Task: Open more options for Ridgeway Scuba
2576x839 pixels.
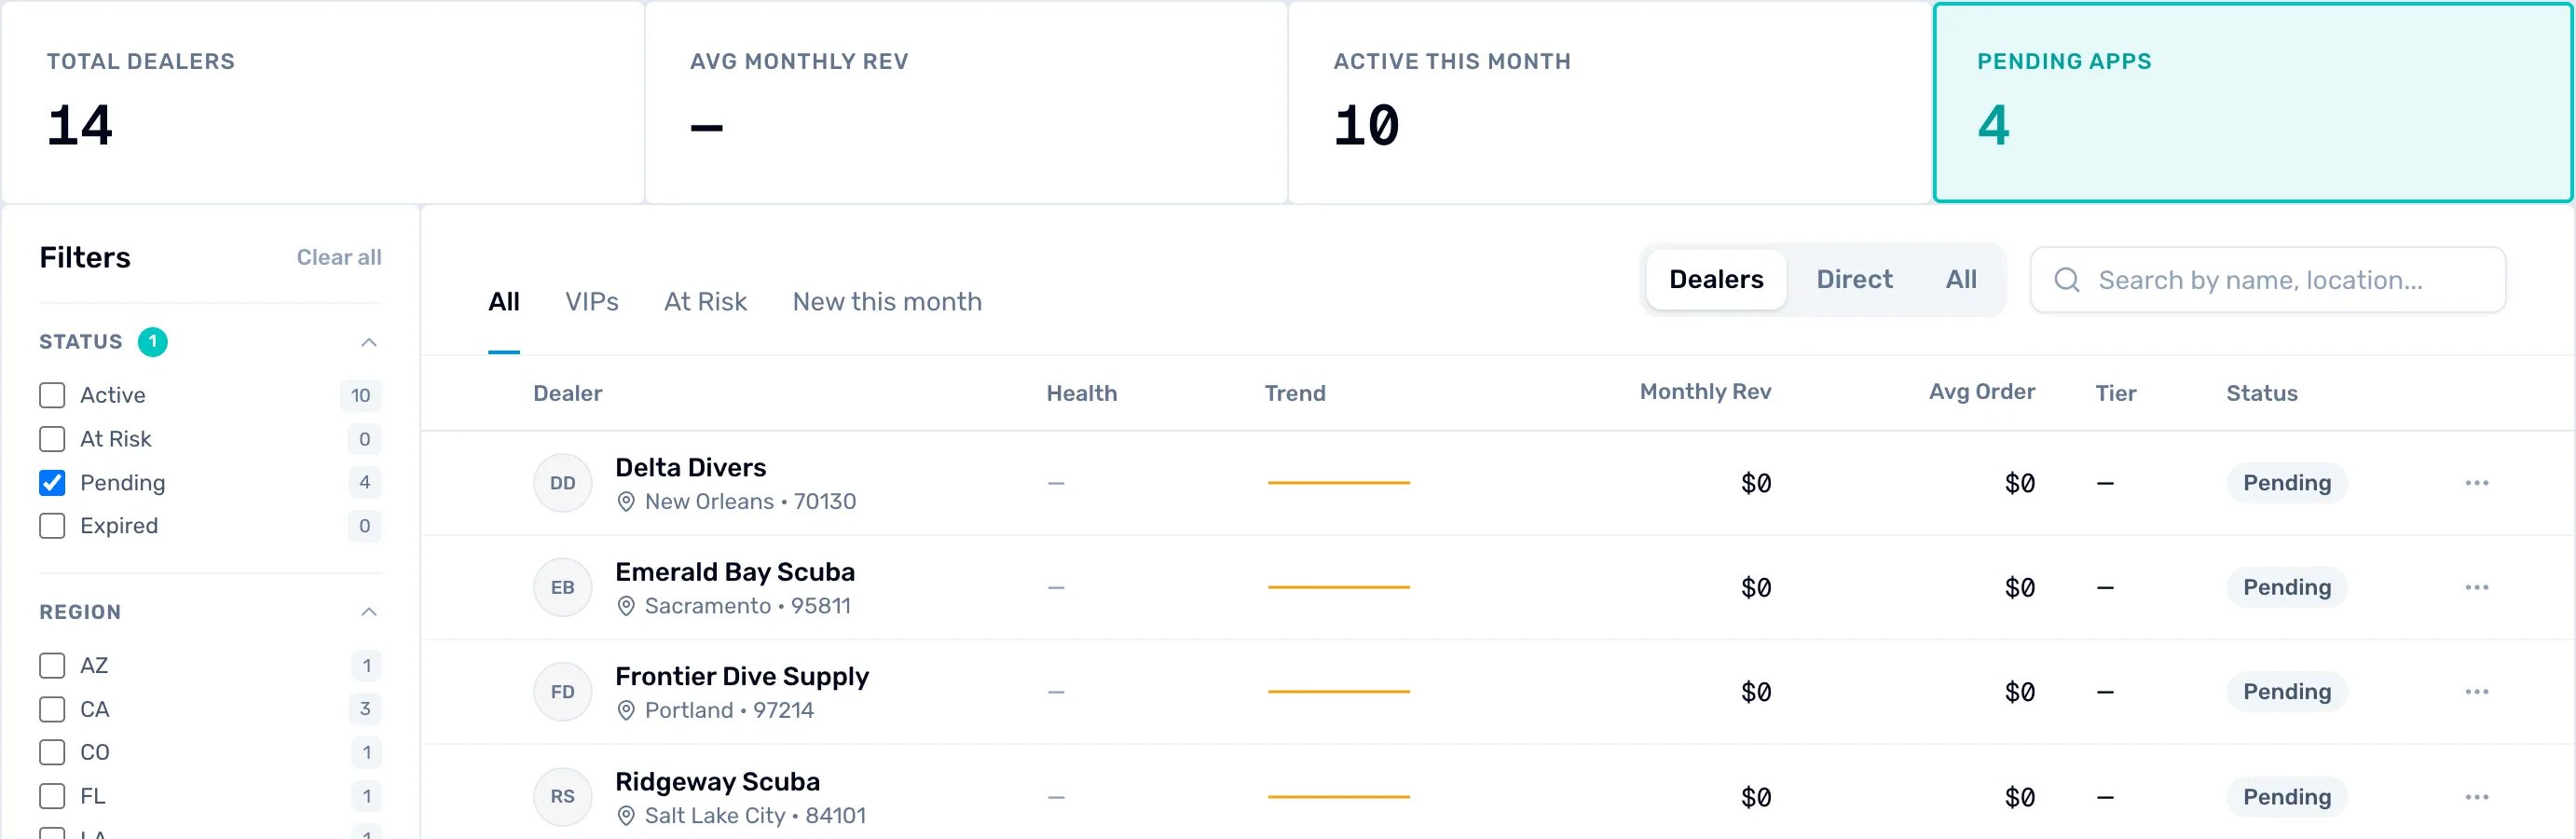Action: (x=2476, y=797)
